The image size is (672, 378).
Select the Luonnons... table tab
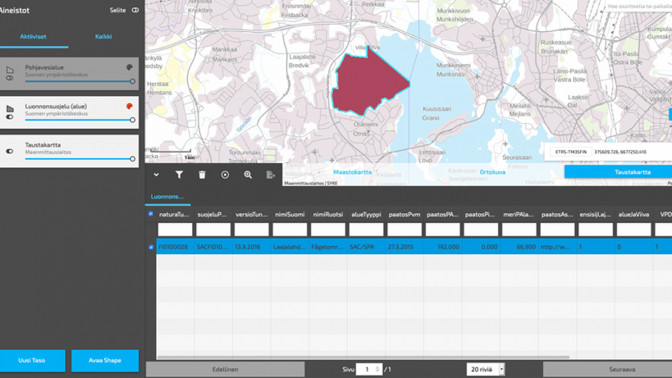[x=167, y=197]
